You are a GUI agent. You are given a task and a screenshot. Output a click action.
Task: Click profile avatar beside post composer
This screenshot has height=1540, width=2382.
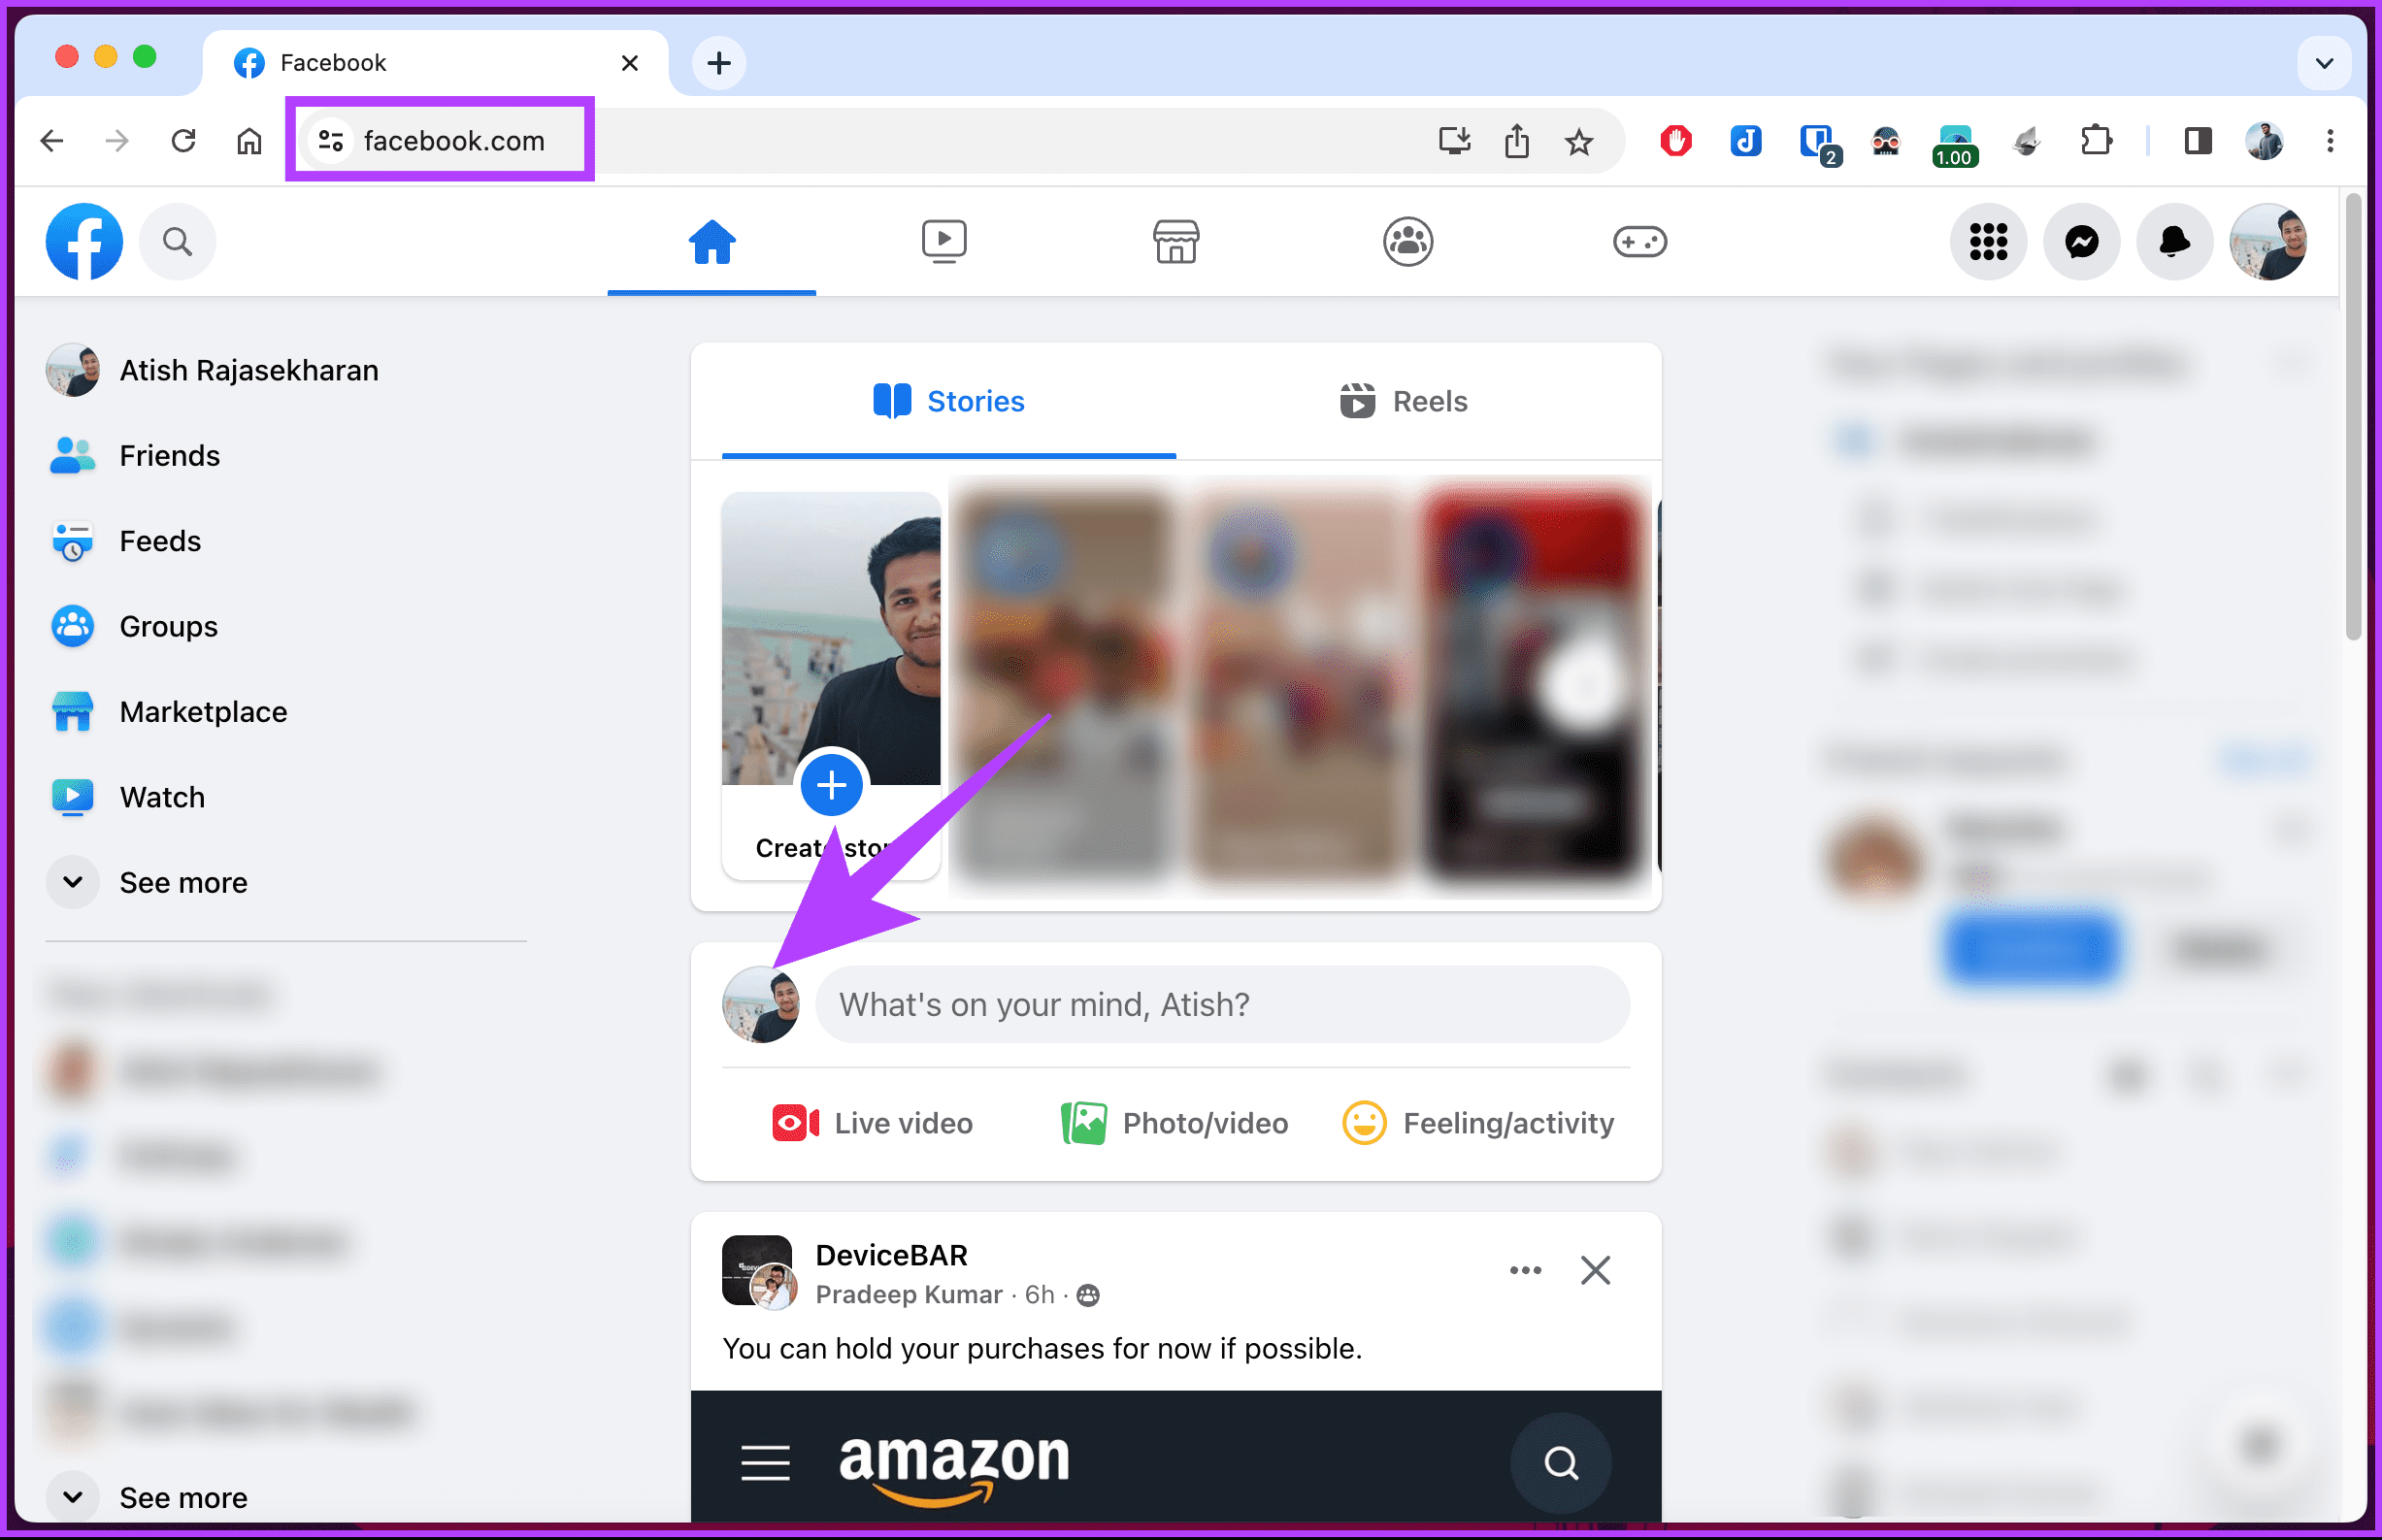[761, 1004]
